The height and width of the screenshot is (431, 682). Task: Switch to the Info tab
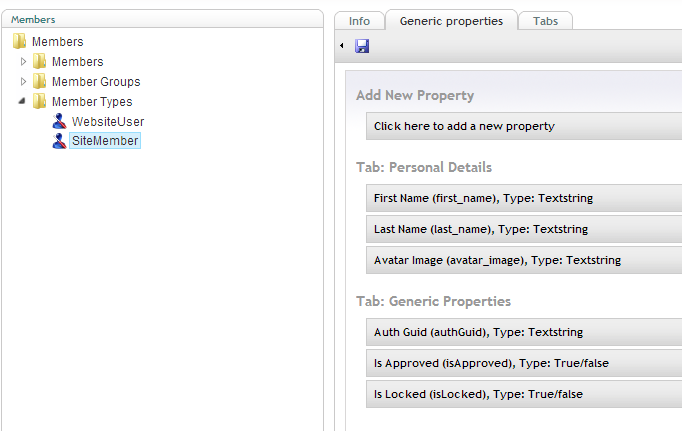click(x=359, y=21)
